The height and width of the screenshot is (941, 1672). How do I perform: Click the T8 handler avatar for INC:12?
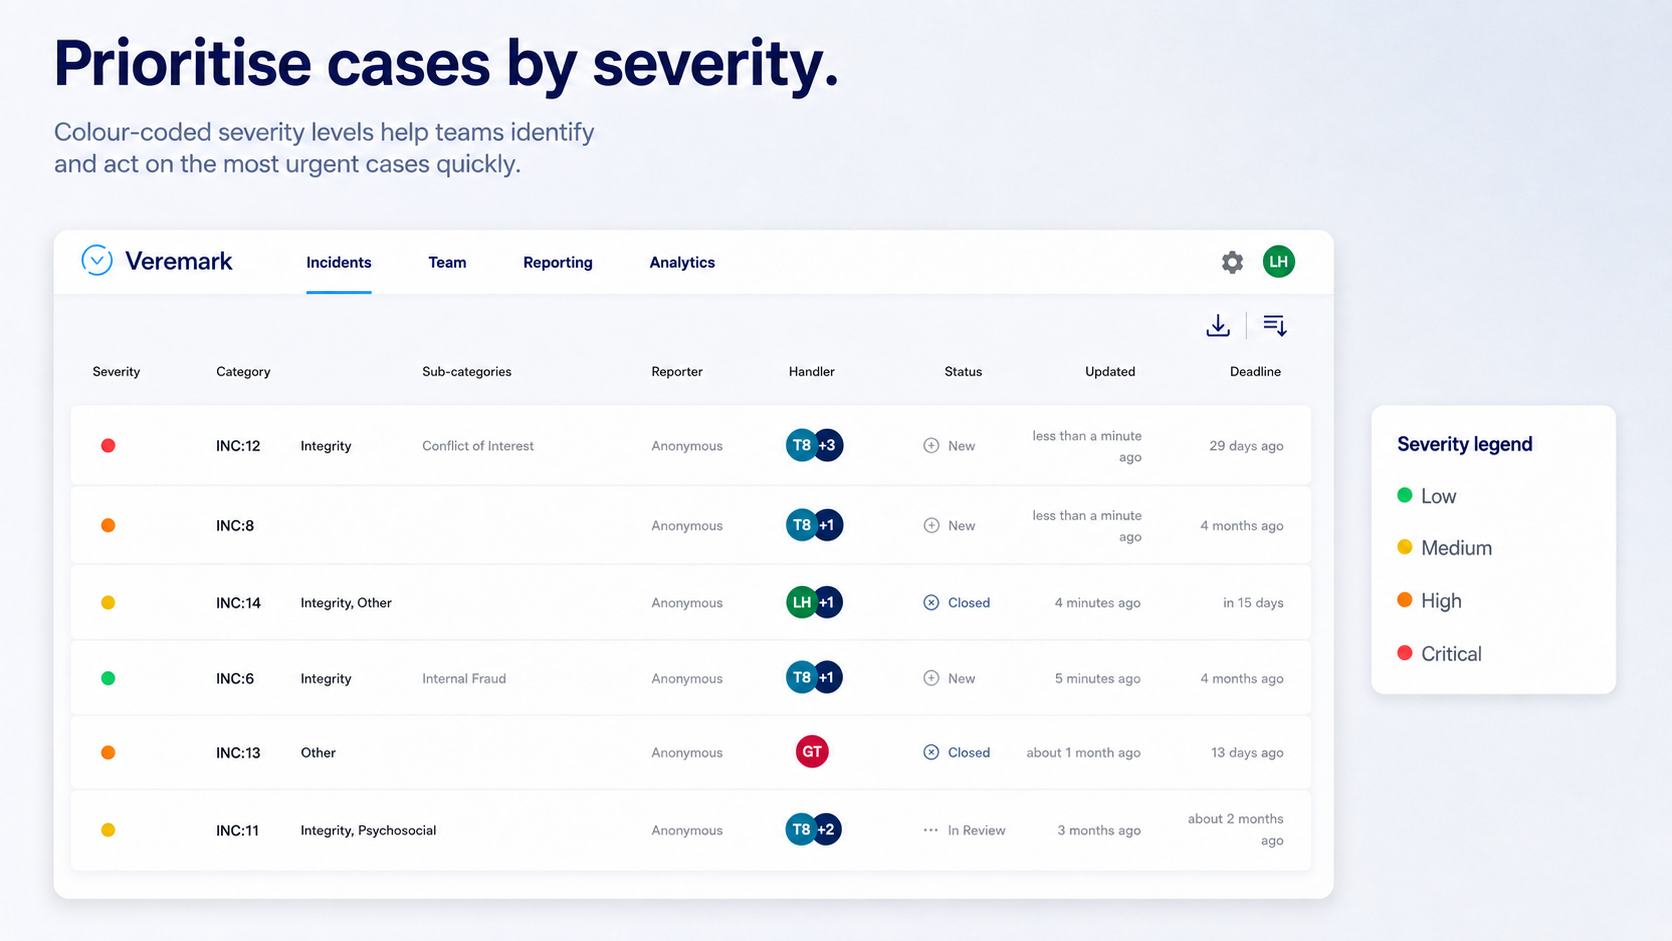(x=801, y=445)
